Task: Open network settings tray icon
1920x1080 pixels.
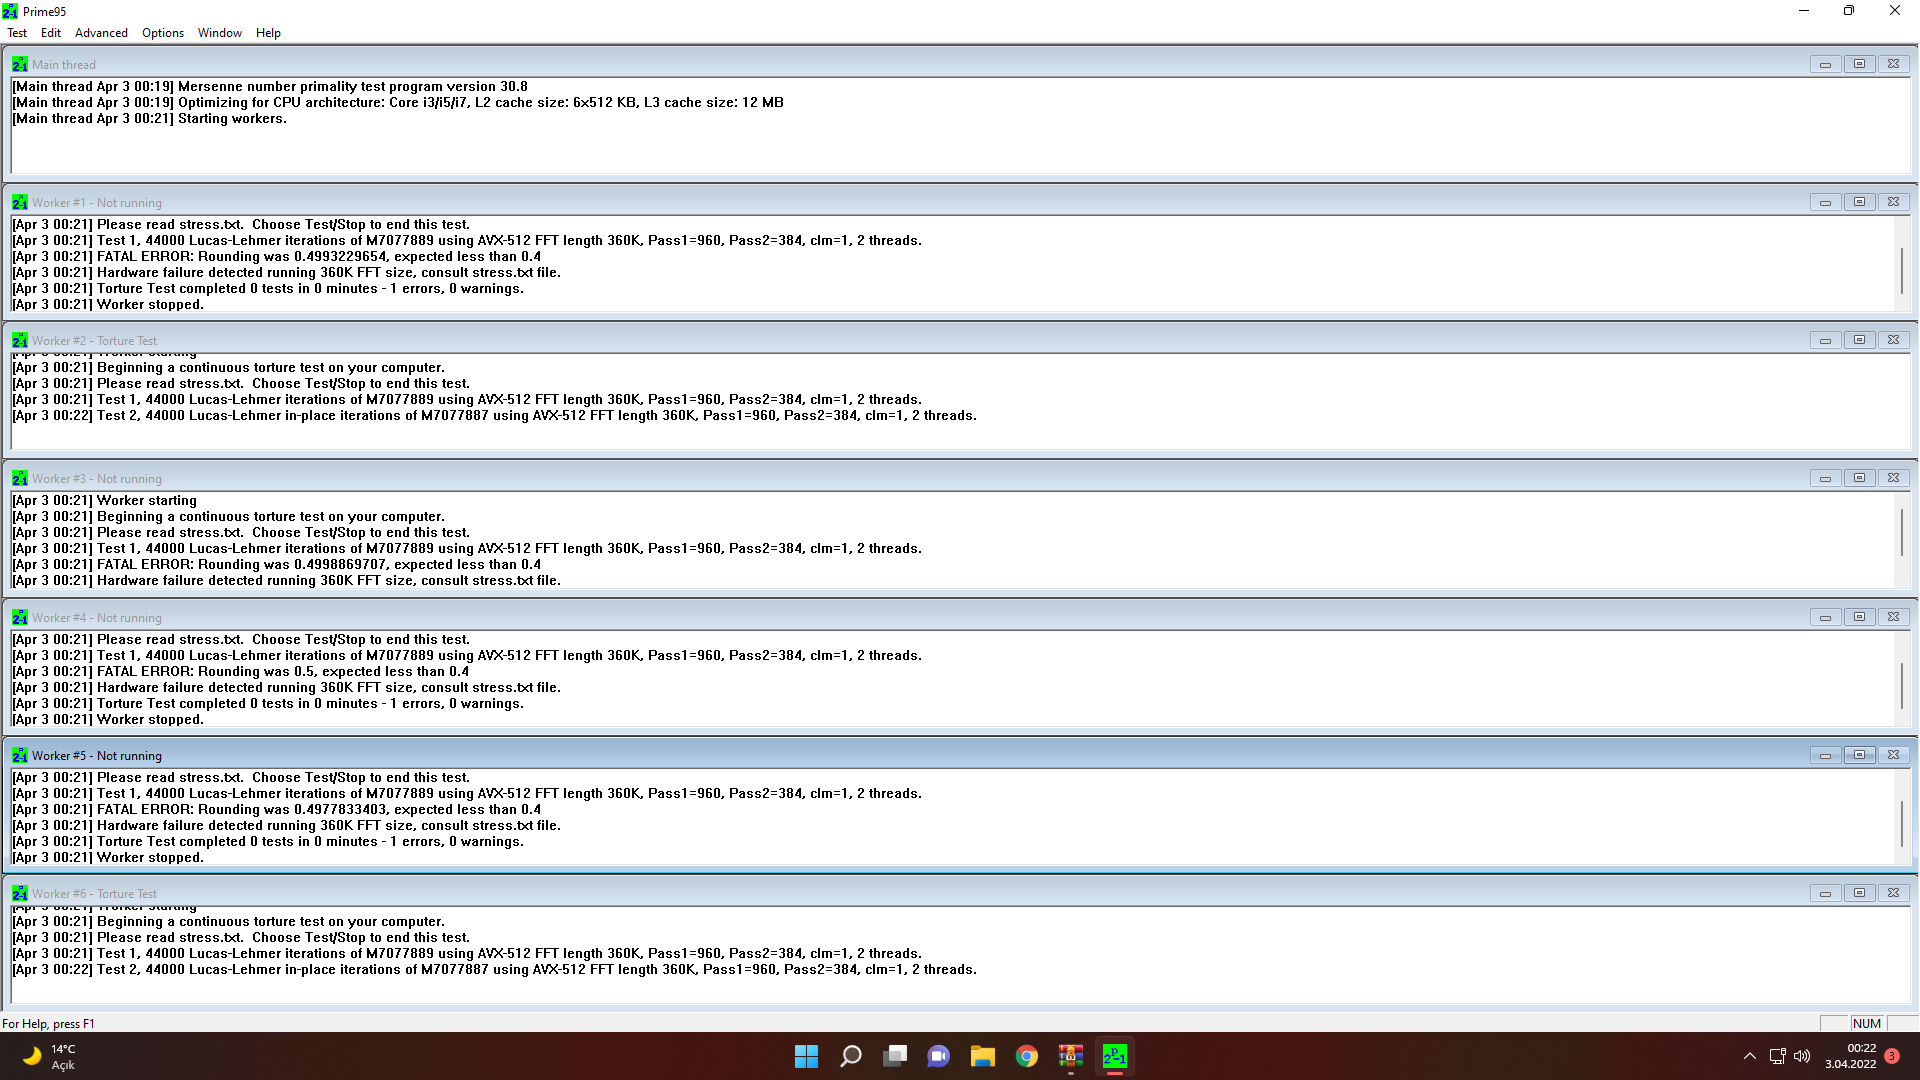Action: [x=1777, y=1056]
